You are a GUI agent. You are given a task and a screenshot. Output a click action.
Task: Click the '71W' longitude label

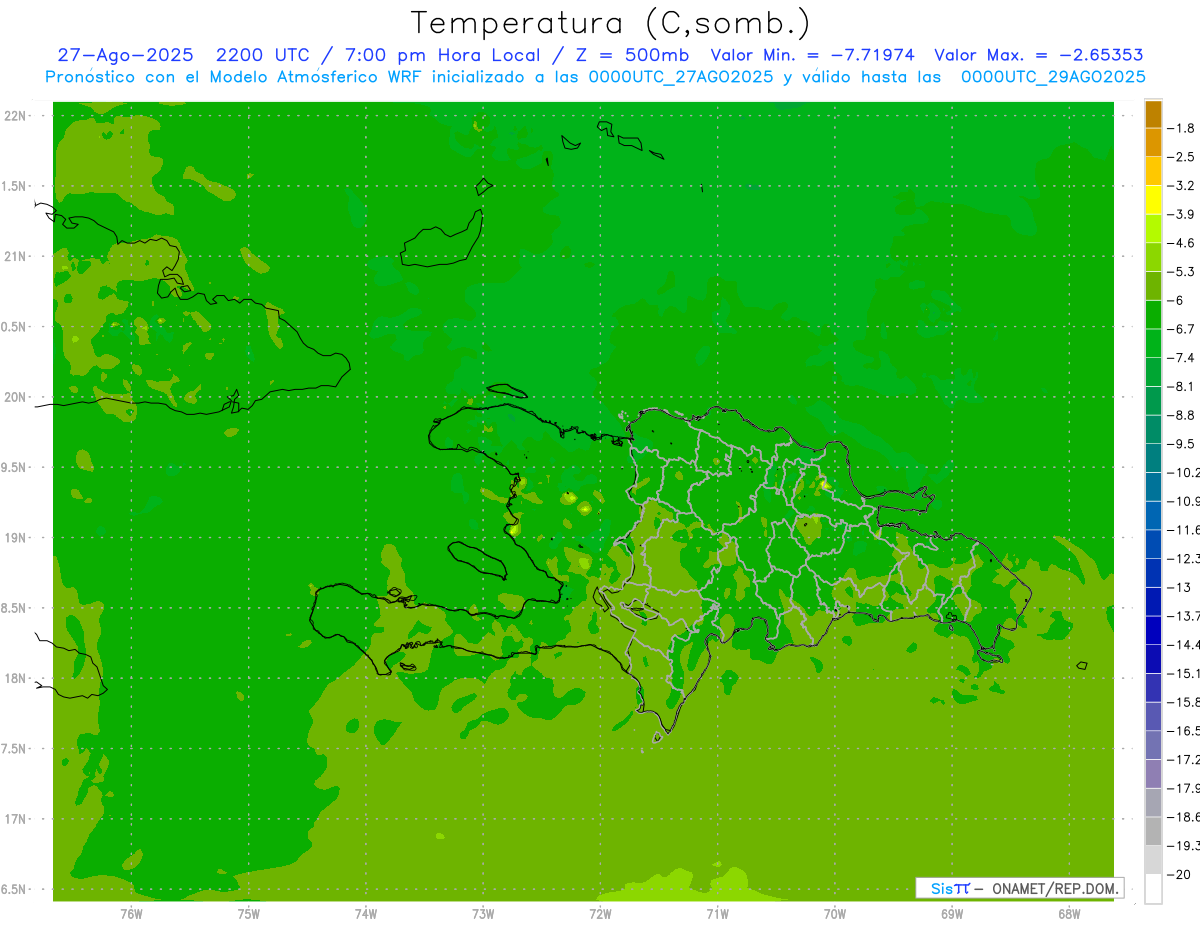pos(717,913)
